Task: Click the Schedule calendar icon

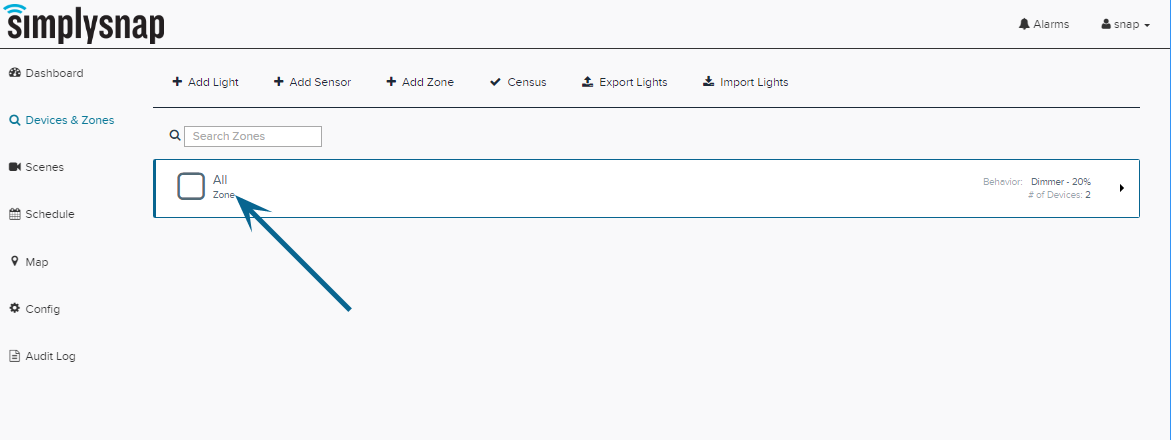Action: pos(14,214)
